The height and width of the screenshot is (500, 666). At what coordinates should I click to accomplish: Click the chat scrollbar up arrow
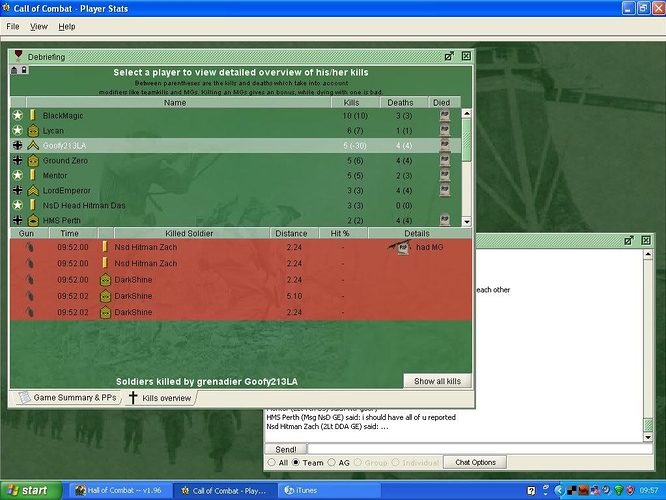pyautogui.click(x=648, y=254)
